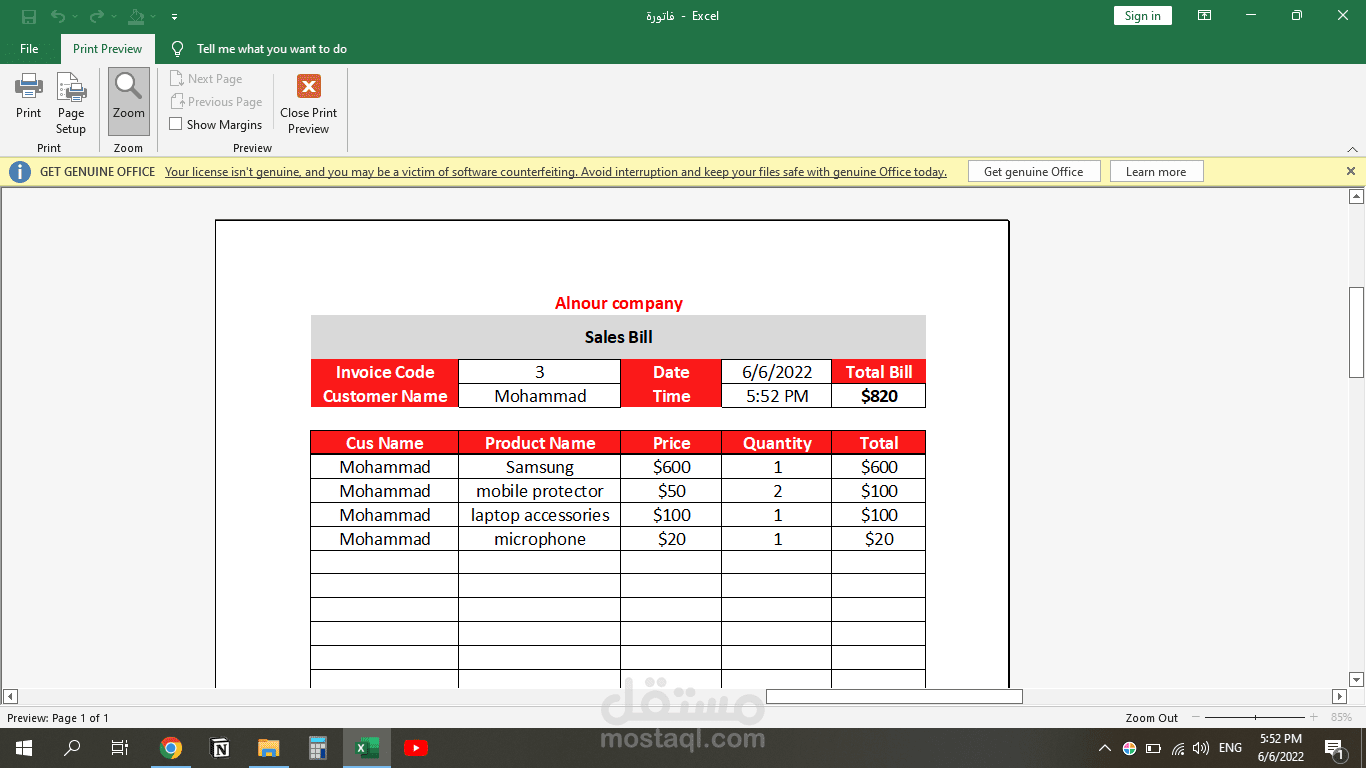The width and height of the screenshot is (1366, 768).
Task: Open Calculator from the taskbar
Action: tap(318, 748)
